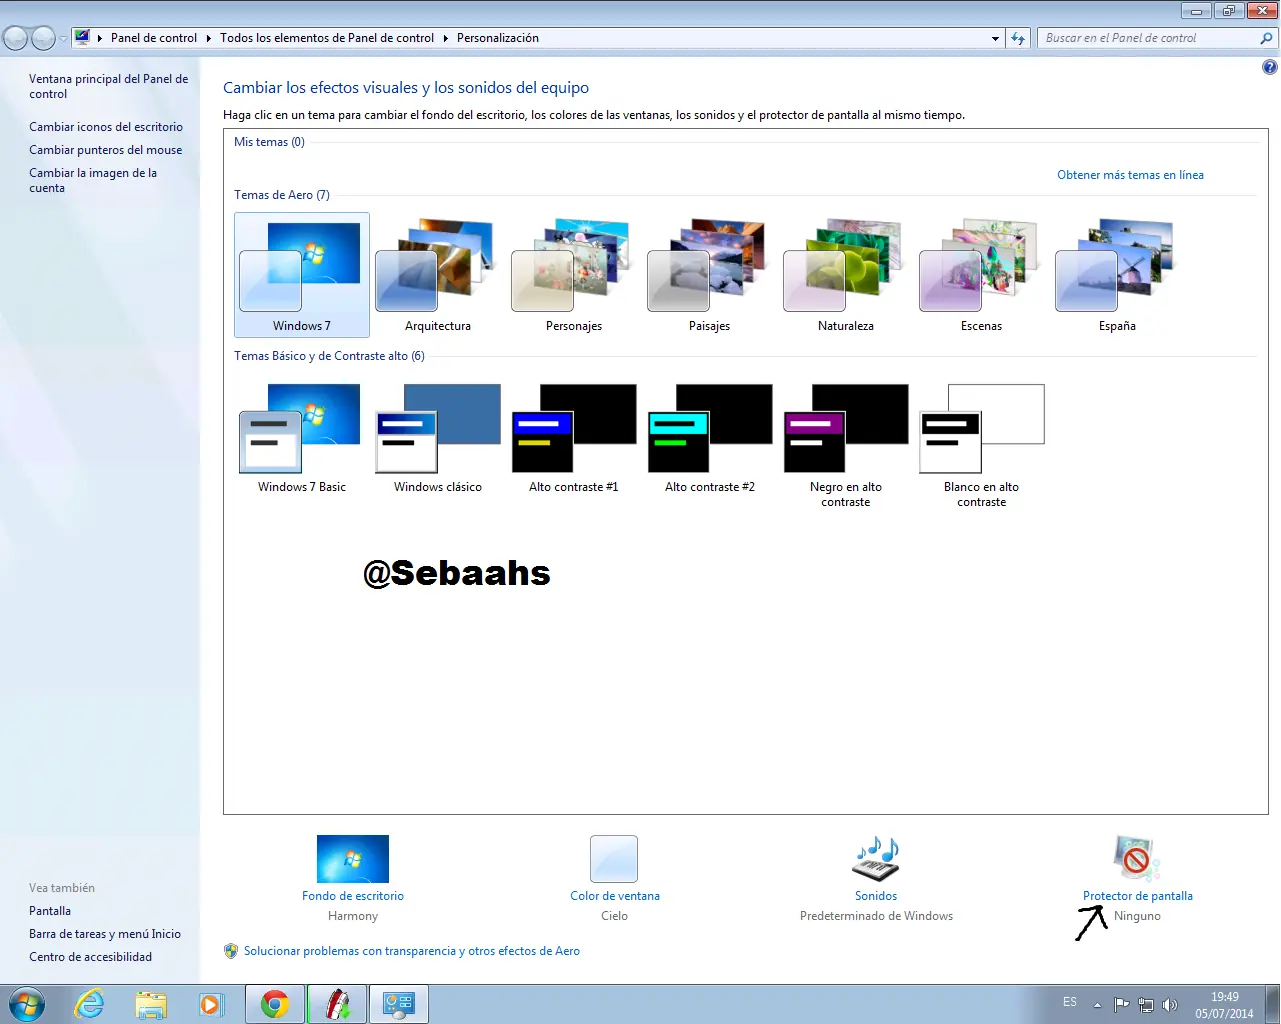Open the Protector de pantalla icon
This screenshot has height=1024, width=1281.
coord(1137,859)
